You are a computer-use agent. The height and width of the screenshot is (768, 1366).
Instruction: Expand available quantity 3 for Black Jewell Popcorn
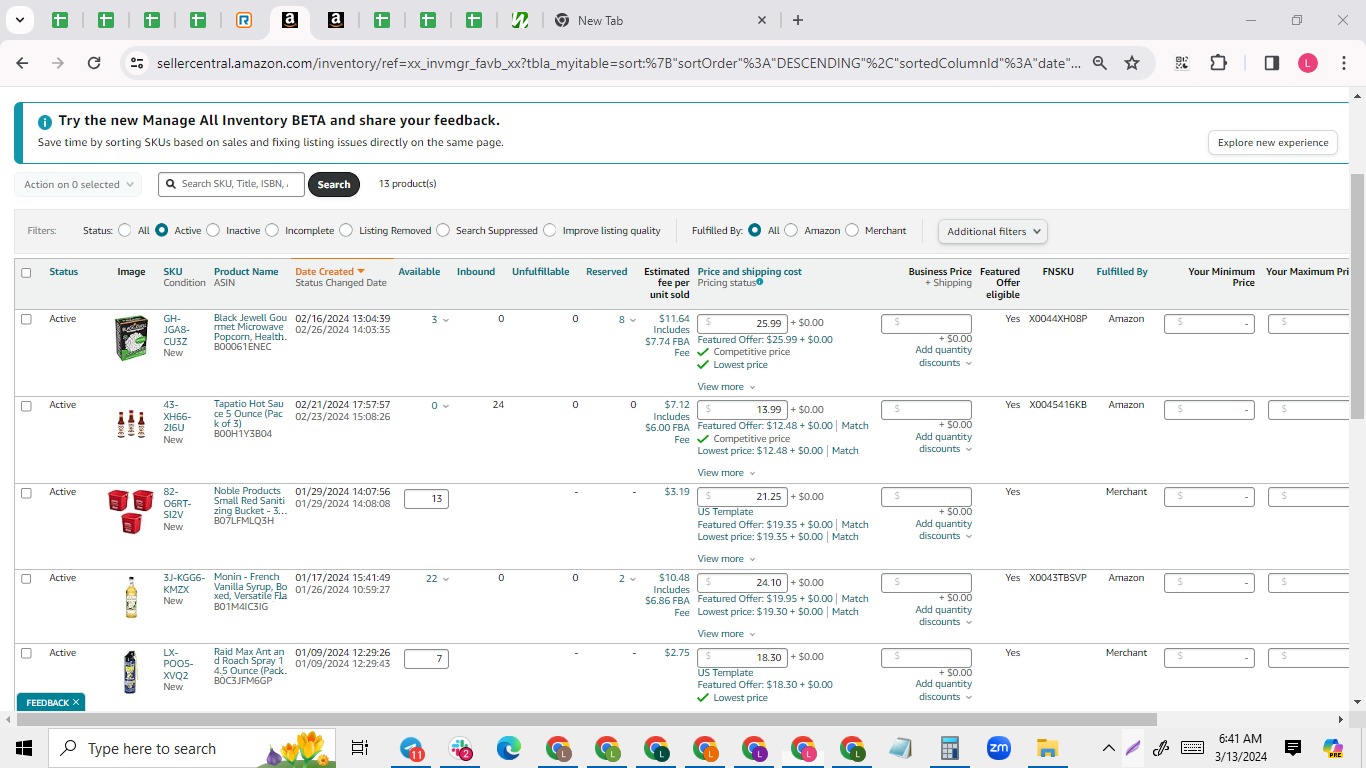[x=440, y=320]
